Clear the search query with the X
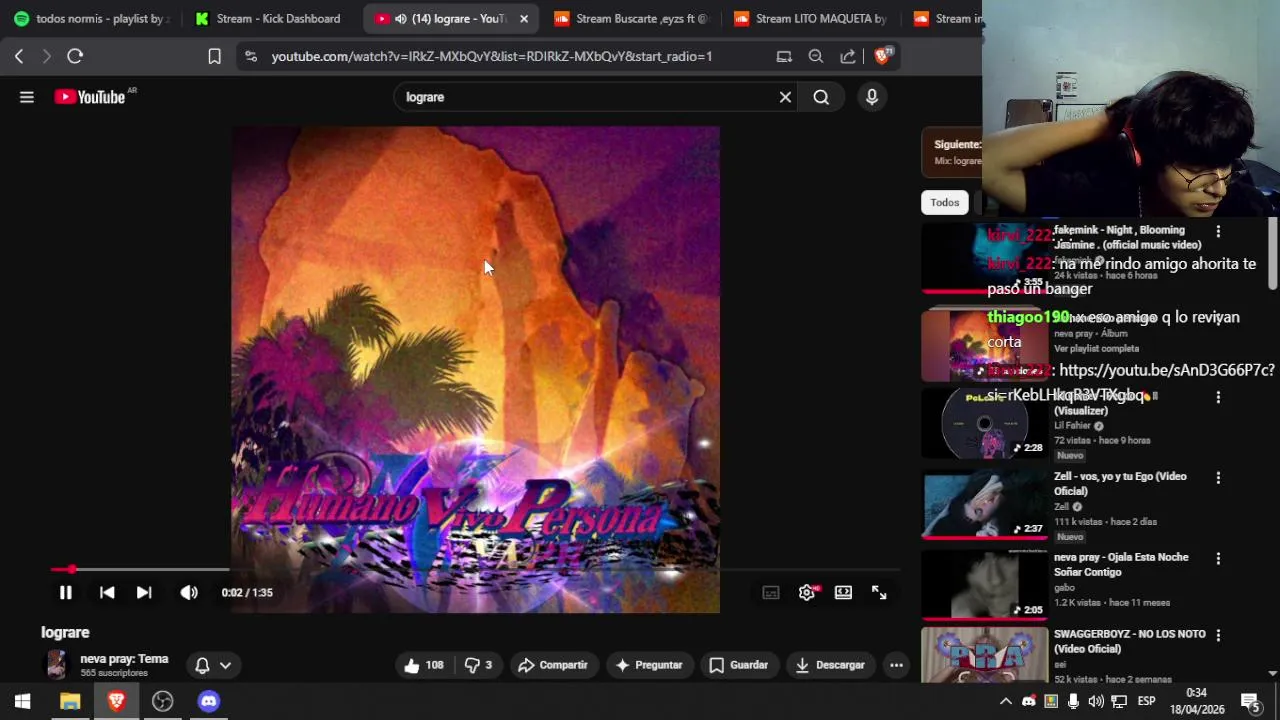Viewport: 1280px width, 720px height. pos(785,97)
